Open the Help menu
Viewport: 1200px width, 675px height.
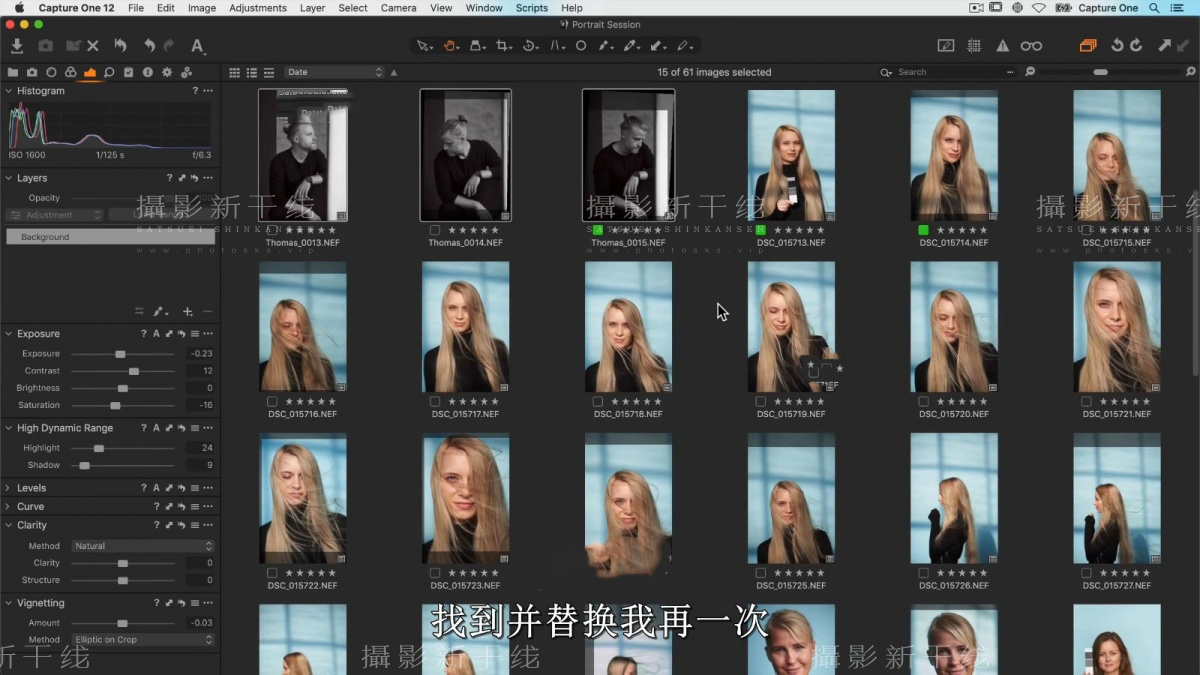coord(572,8)
